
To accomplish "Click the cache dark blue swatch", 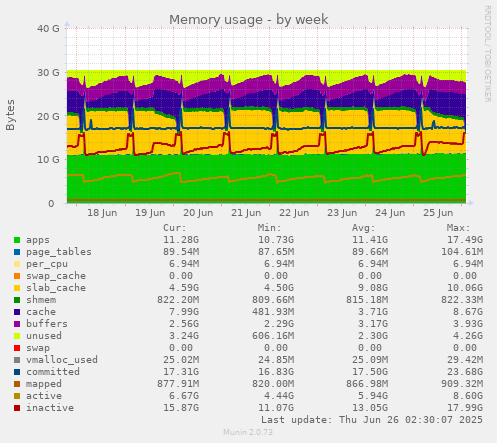I will (17, 312).
